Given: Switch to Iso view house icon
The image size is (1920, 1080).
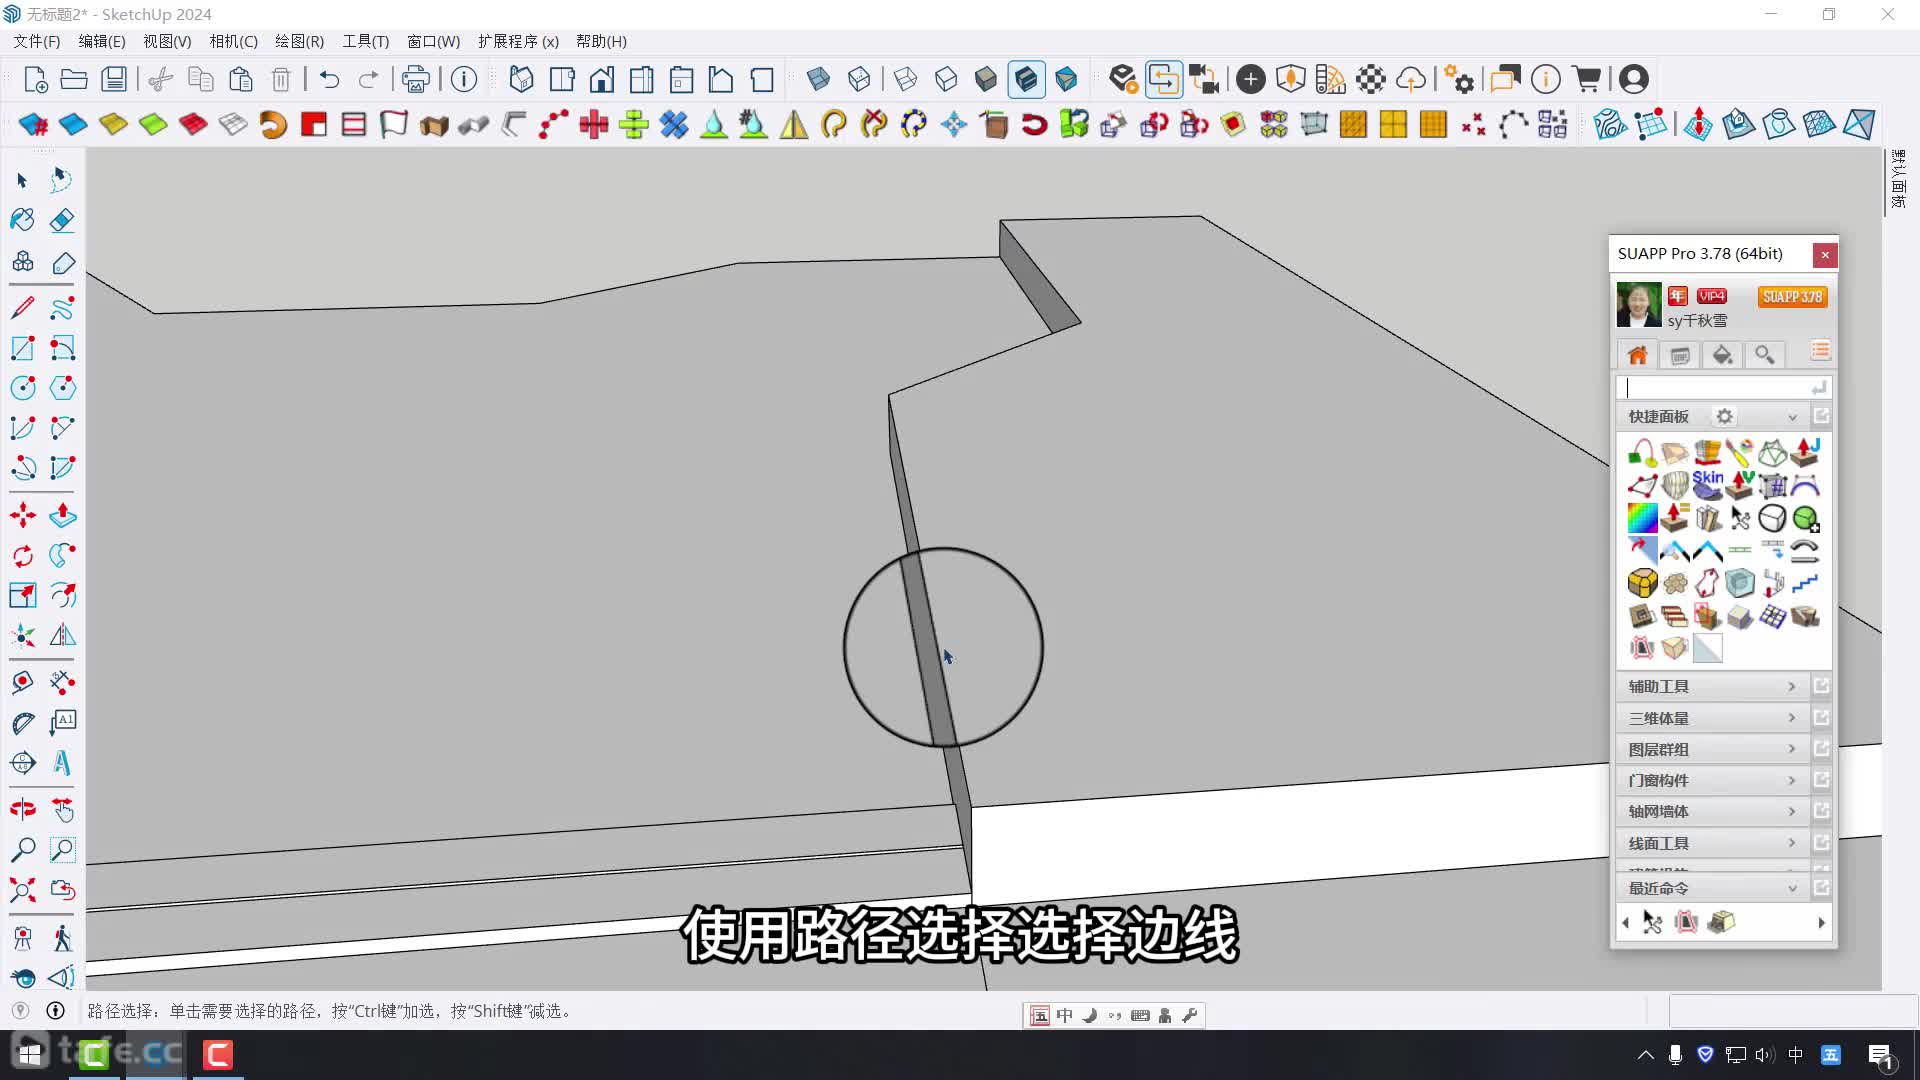Looking at the screenshot, I should [x=521, y=79].
